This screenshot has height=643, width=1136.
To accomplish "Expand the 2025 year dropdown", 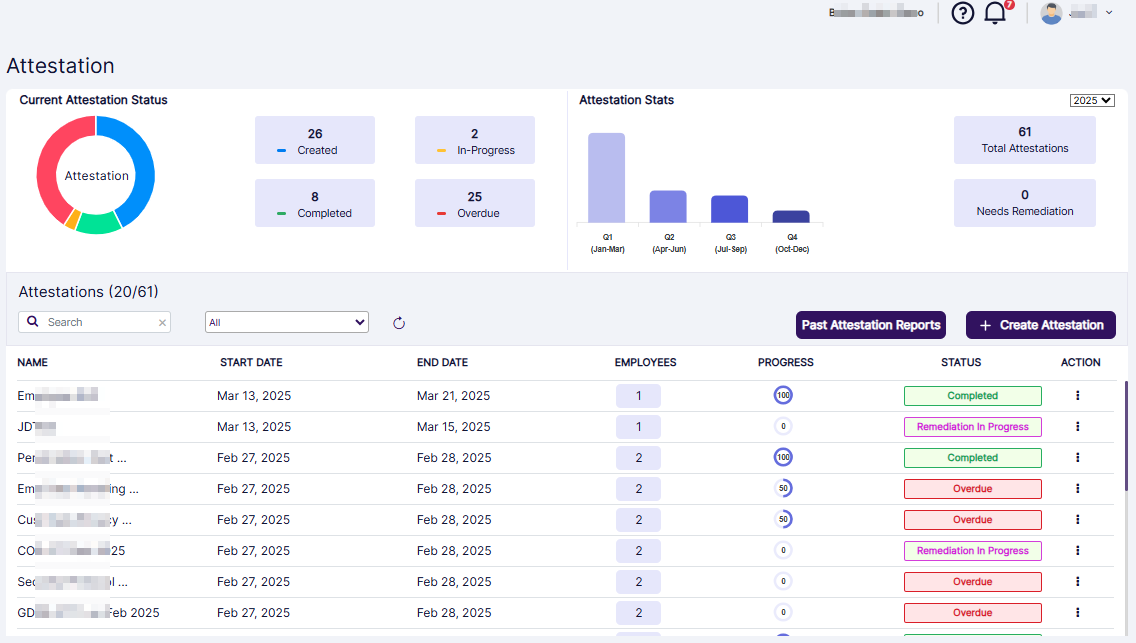I will pyautogui.click(x=1092, y=101).
